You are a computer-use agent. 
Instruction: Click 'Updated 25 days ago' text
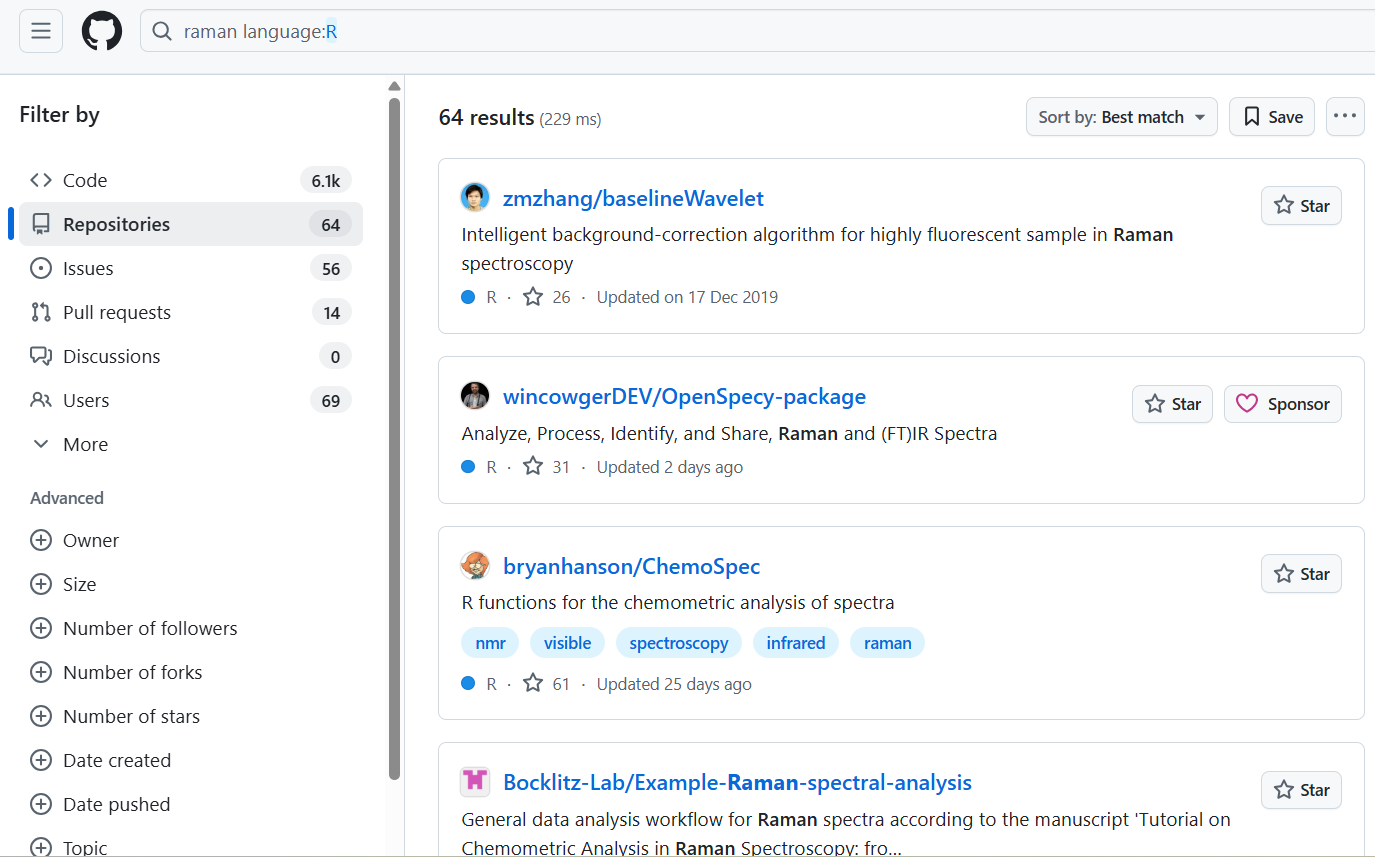(x=674, y=684)
